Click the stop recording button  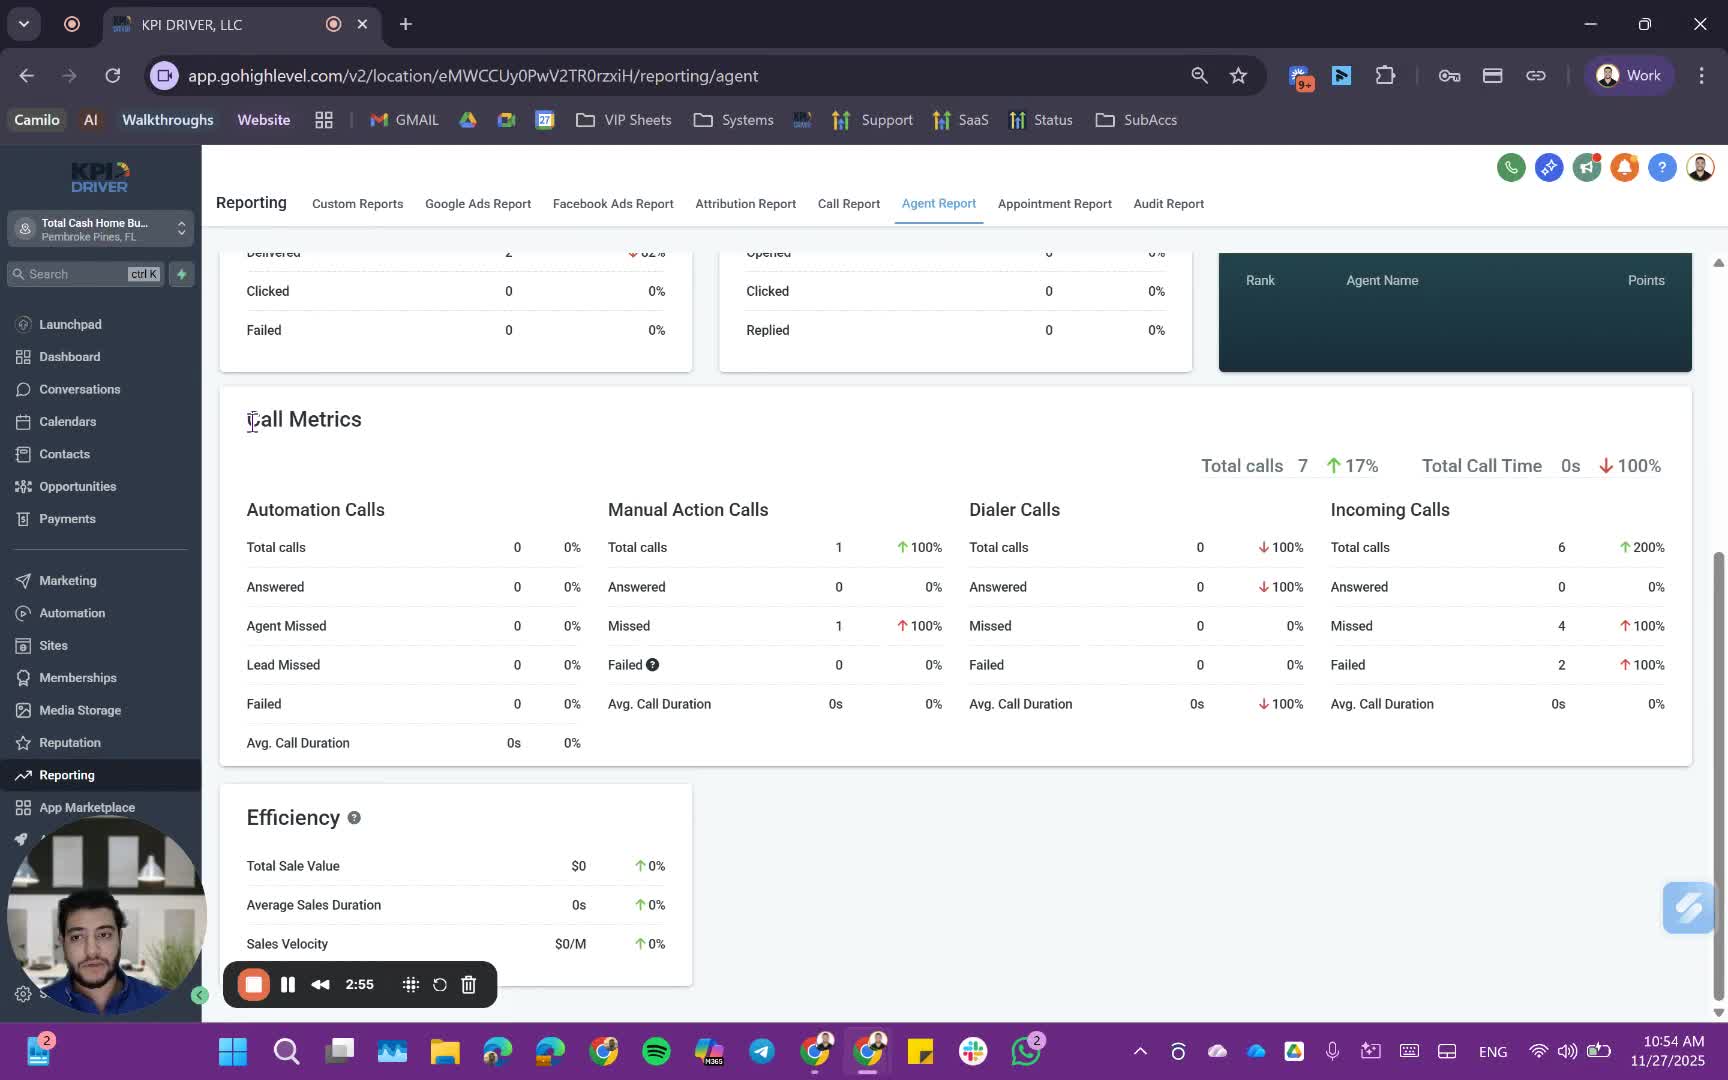click(x=254, y=985)
